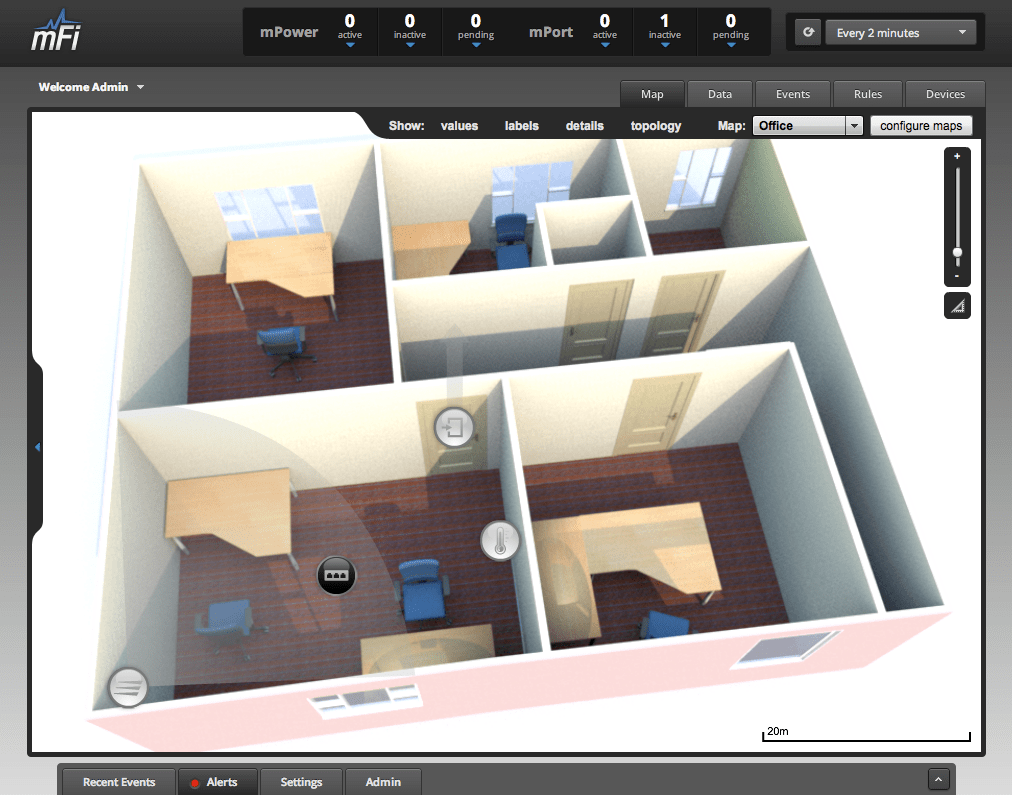Open the Alerts panel at the bottom

click(x=217, y=781)
